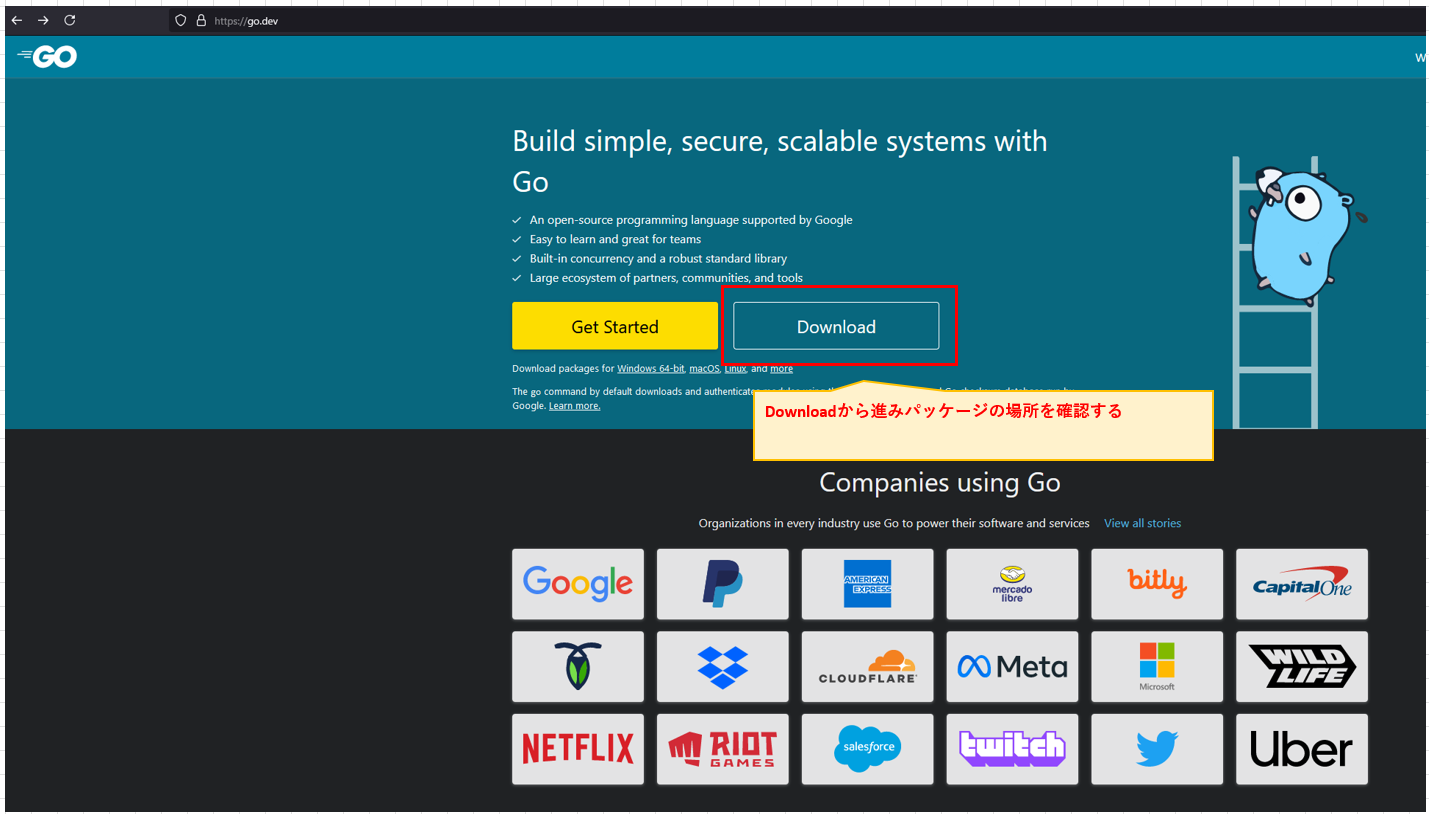Click the PayPal logo tile

click(722, 583)
